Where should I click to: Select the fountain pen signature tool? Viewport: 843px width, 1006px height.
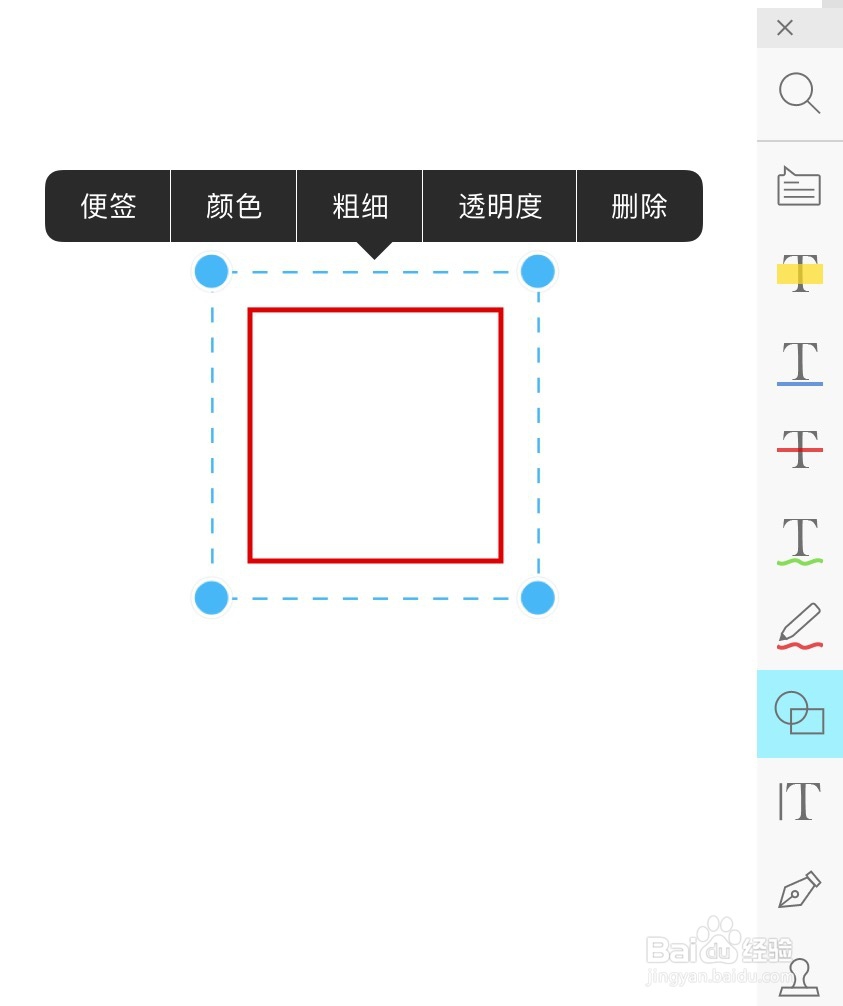coord(799,889)
